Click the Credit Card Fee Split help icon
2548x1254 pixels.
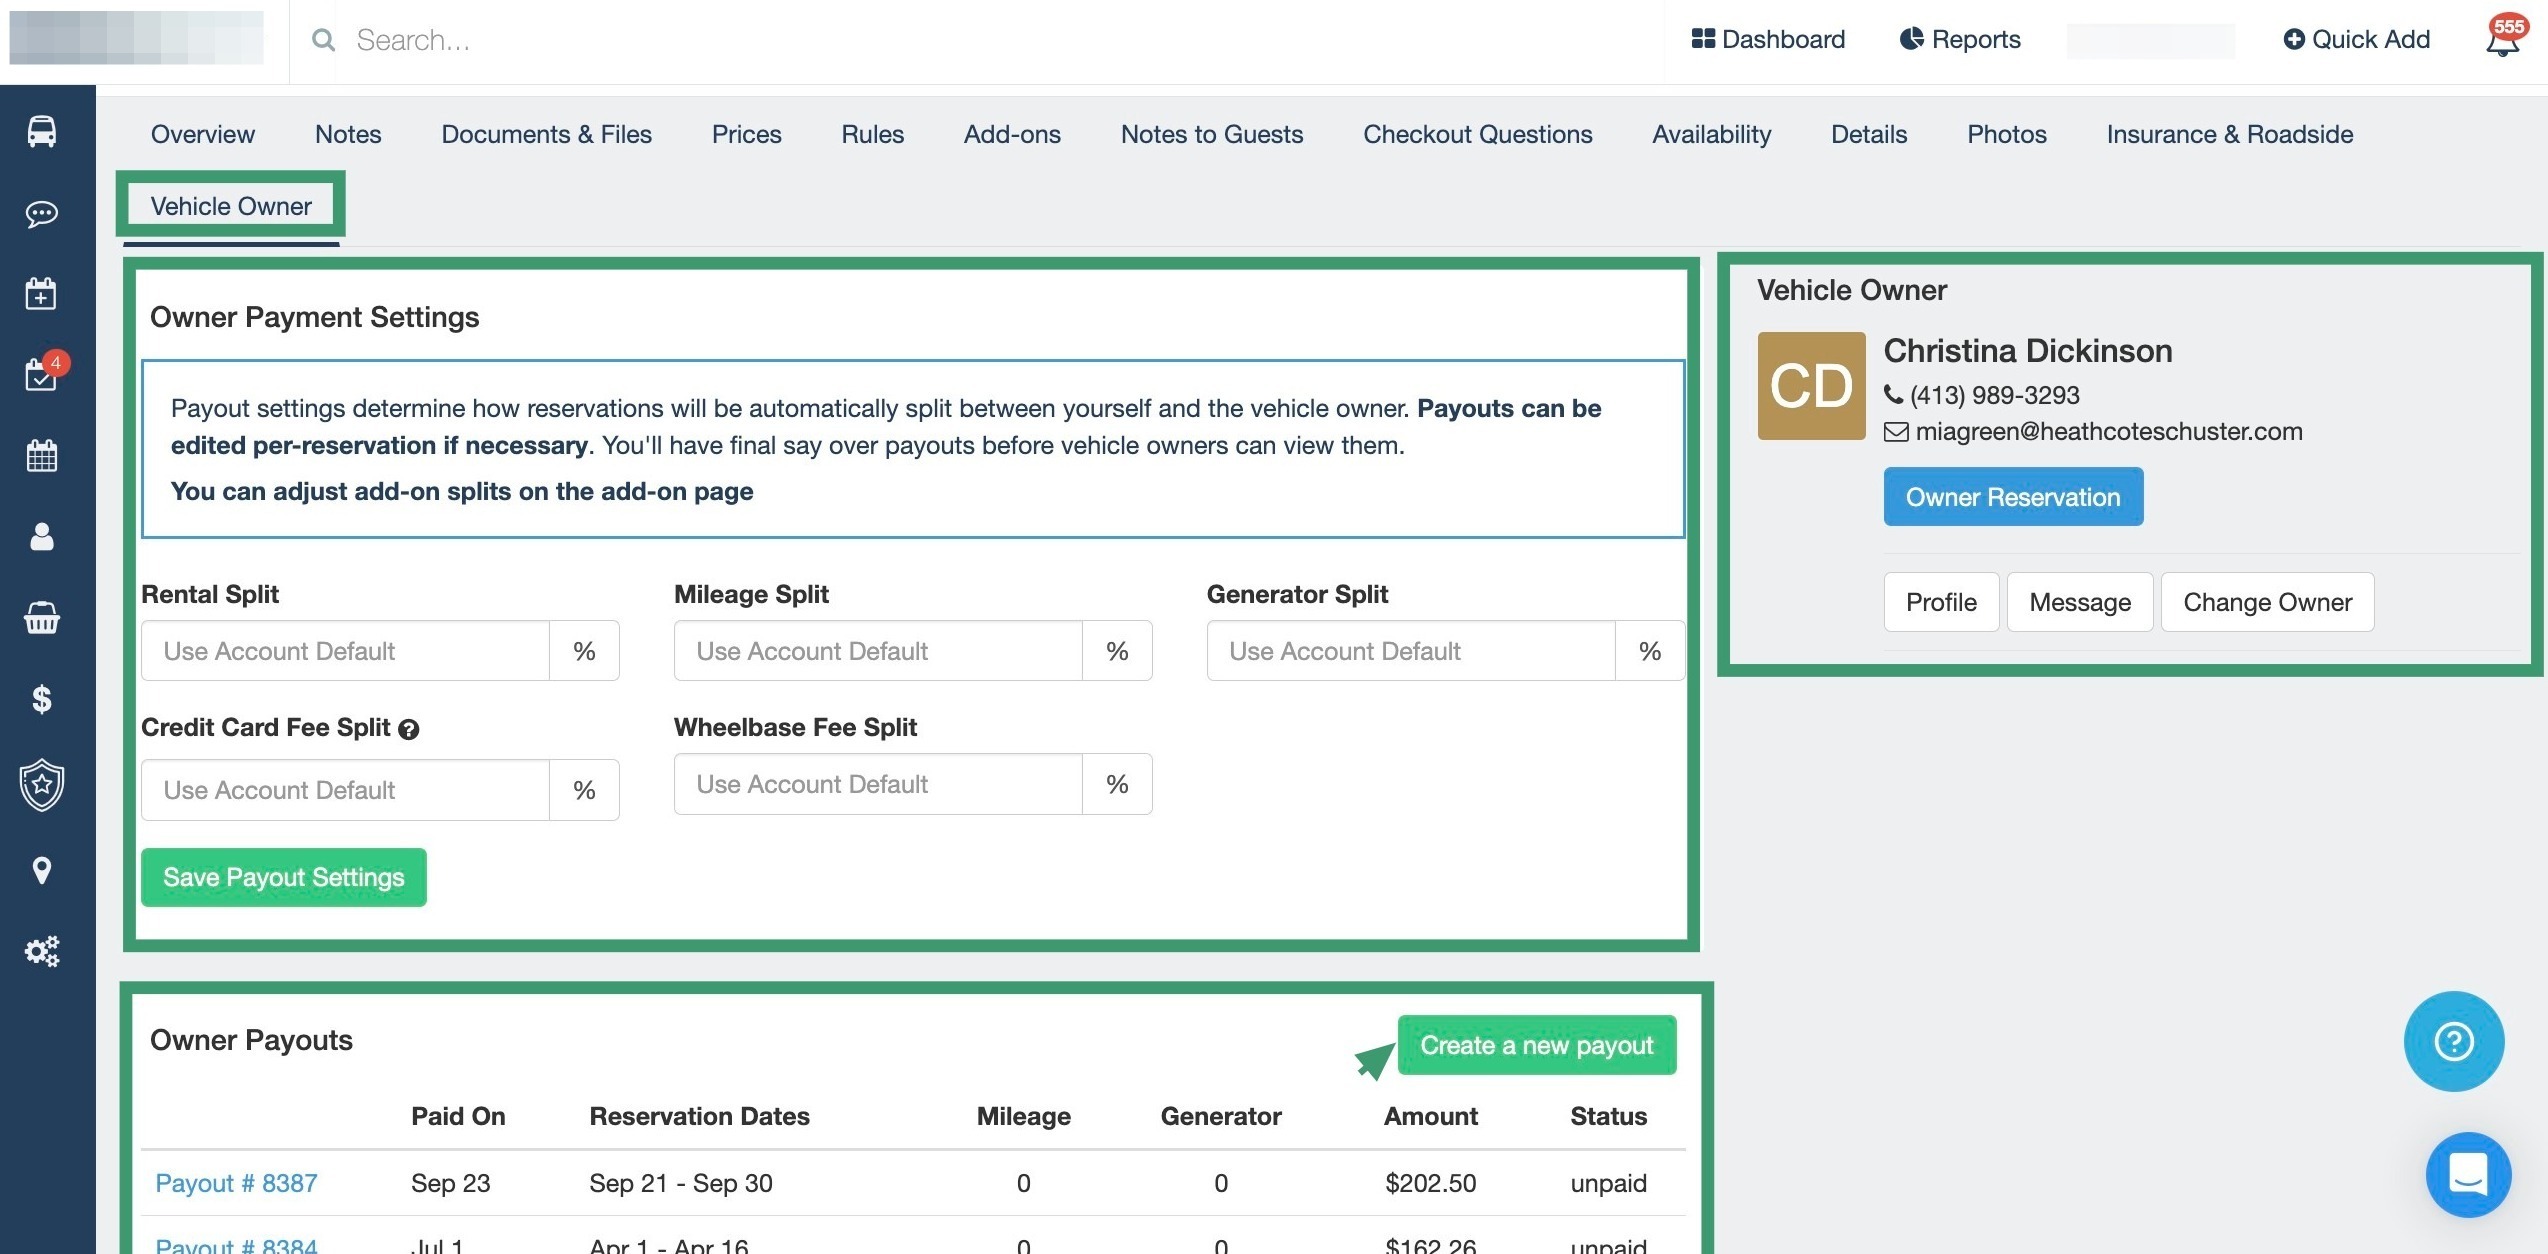[409, 729]
